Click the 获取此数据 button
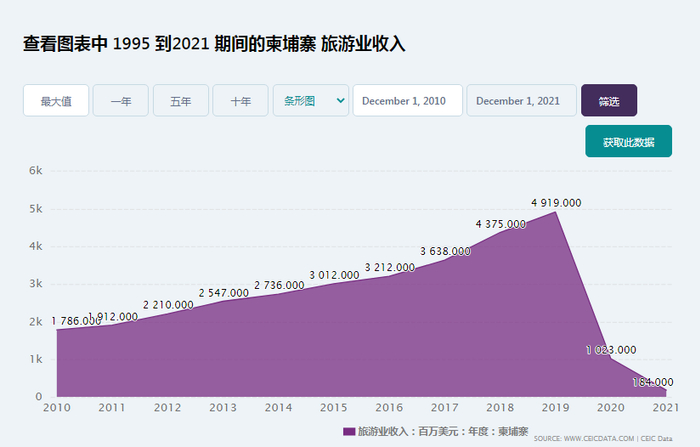This screenshot has height=447, width=700. pos(628,142)
